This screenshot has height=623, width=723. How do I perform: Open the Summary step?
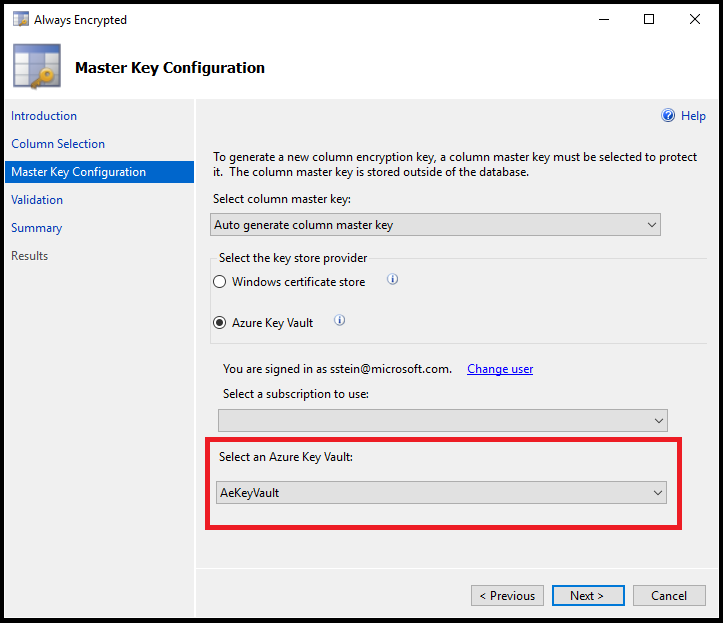[36, 228]
